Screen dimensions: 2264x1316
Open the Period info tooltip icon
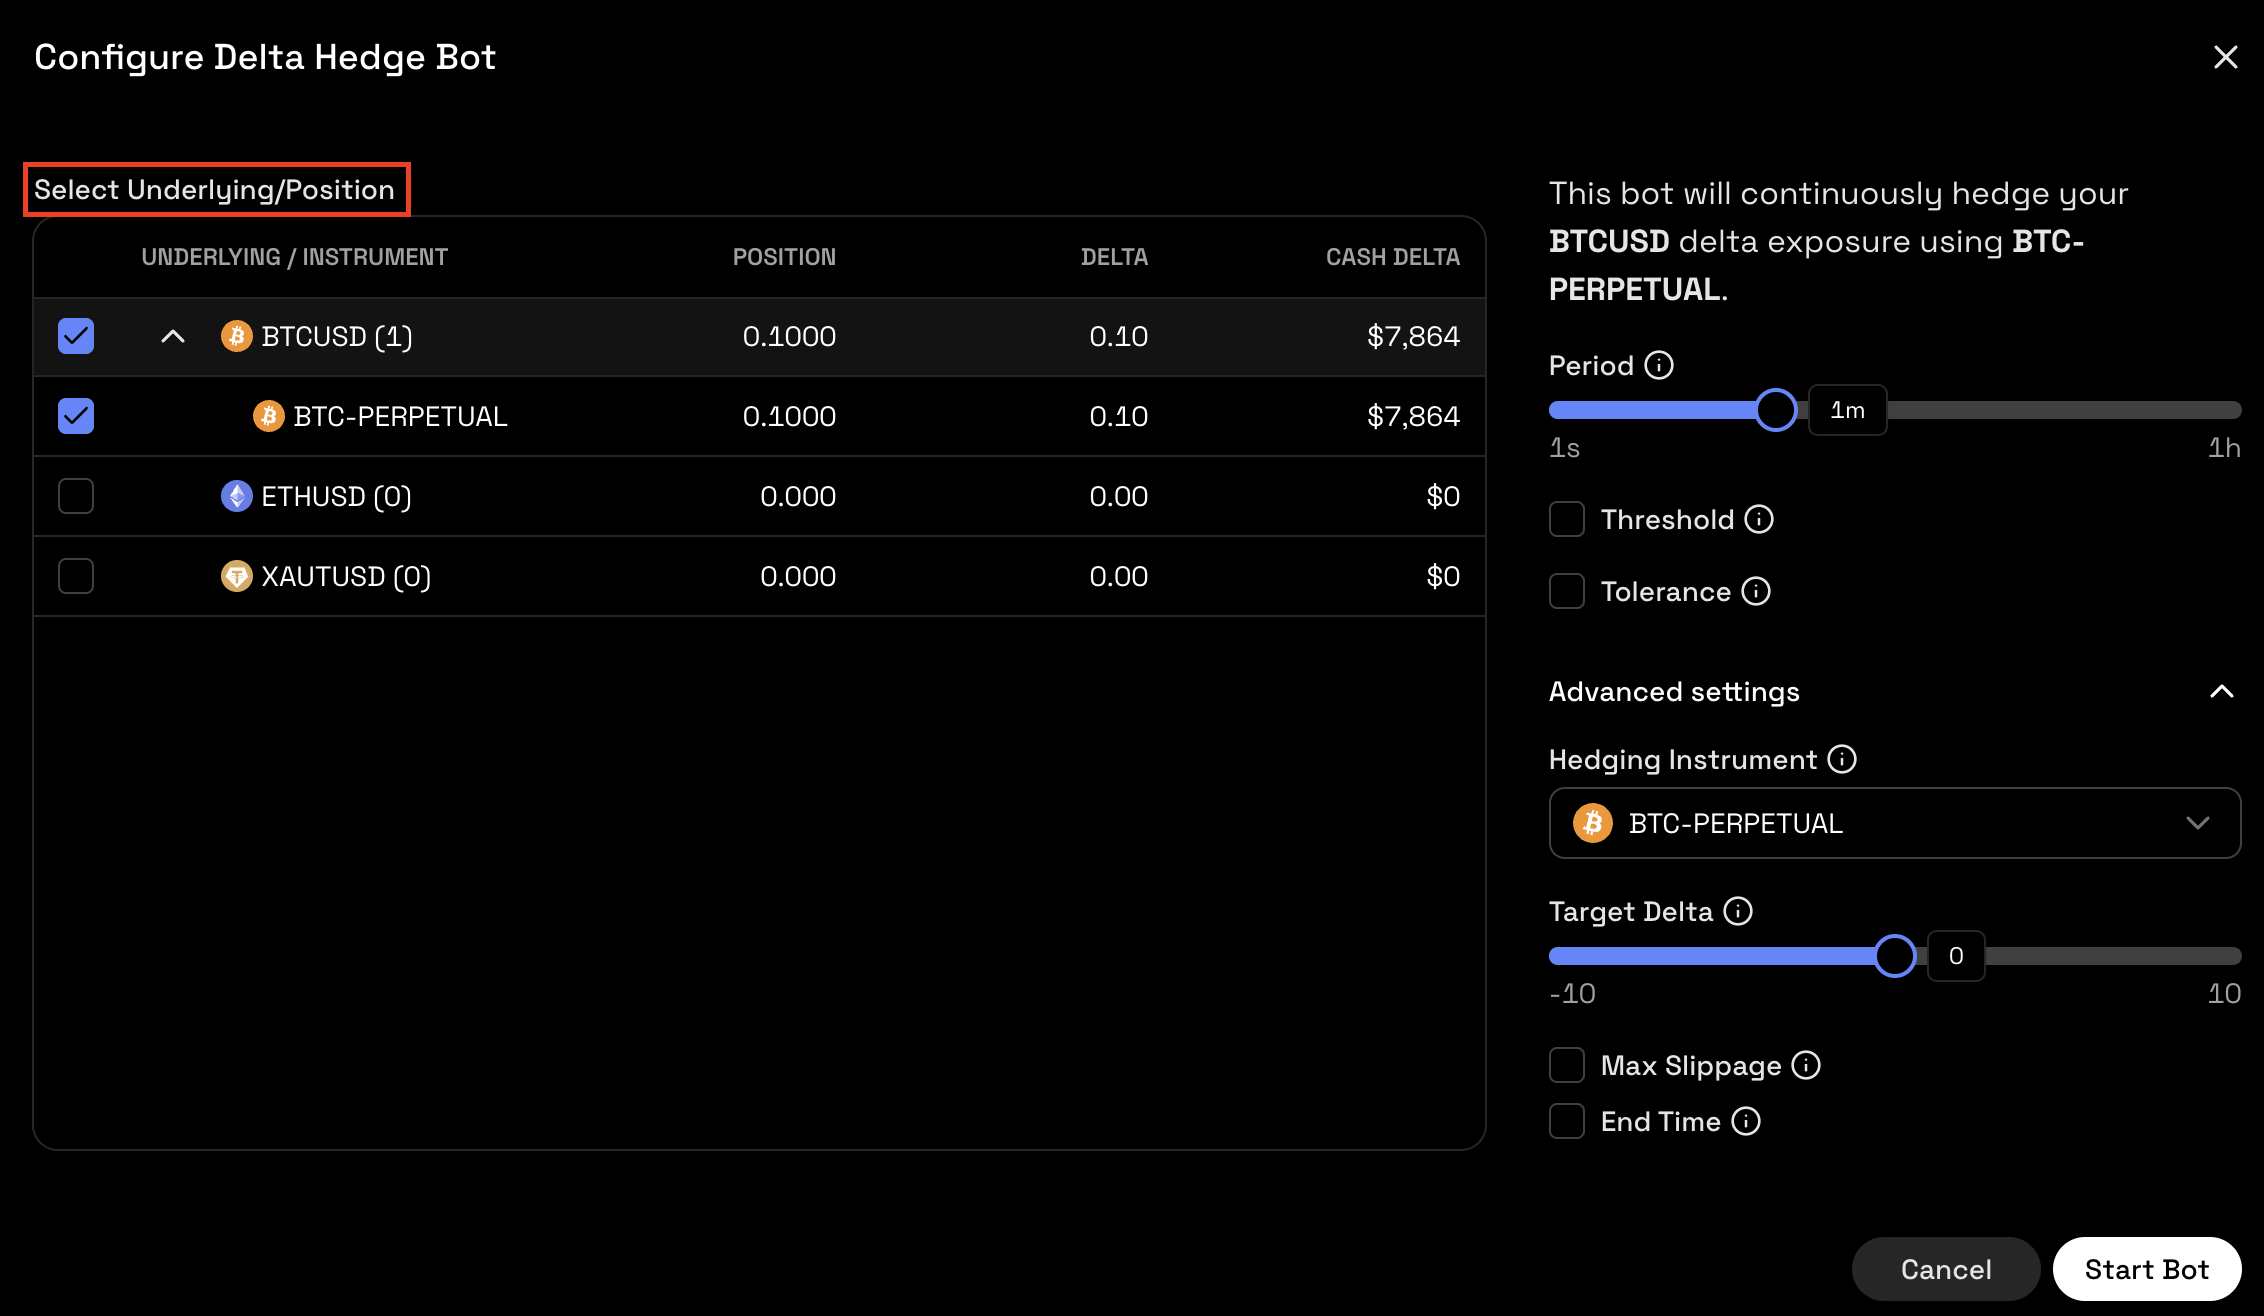(x=1659, y=366)
